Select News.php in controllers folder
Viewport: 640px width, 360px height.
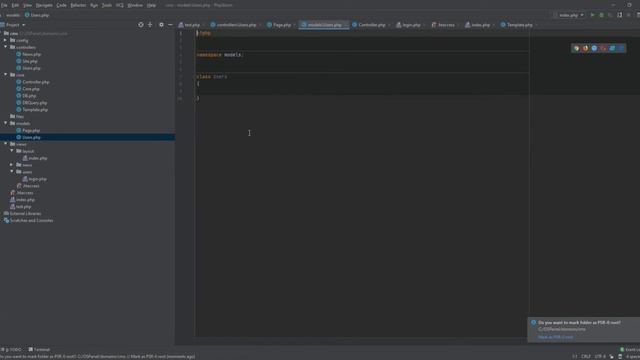point(29,54)
